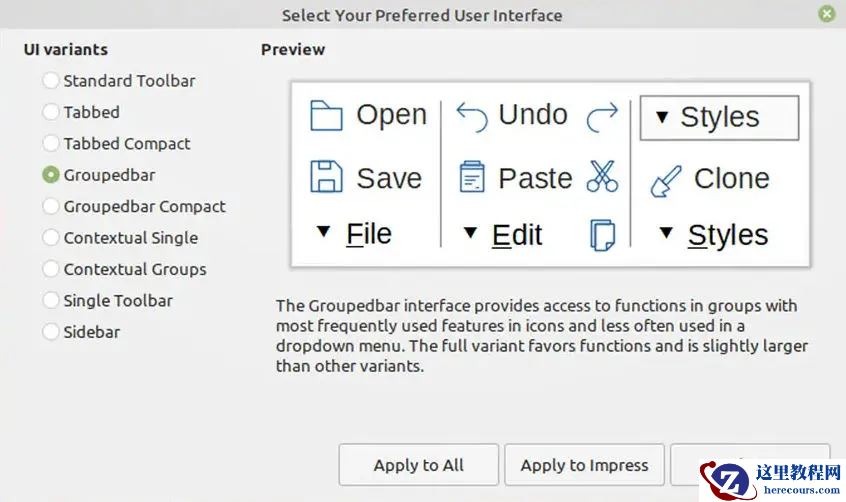
Task: Expand the Edit dropdown in preview
Action: click(502, 235)
